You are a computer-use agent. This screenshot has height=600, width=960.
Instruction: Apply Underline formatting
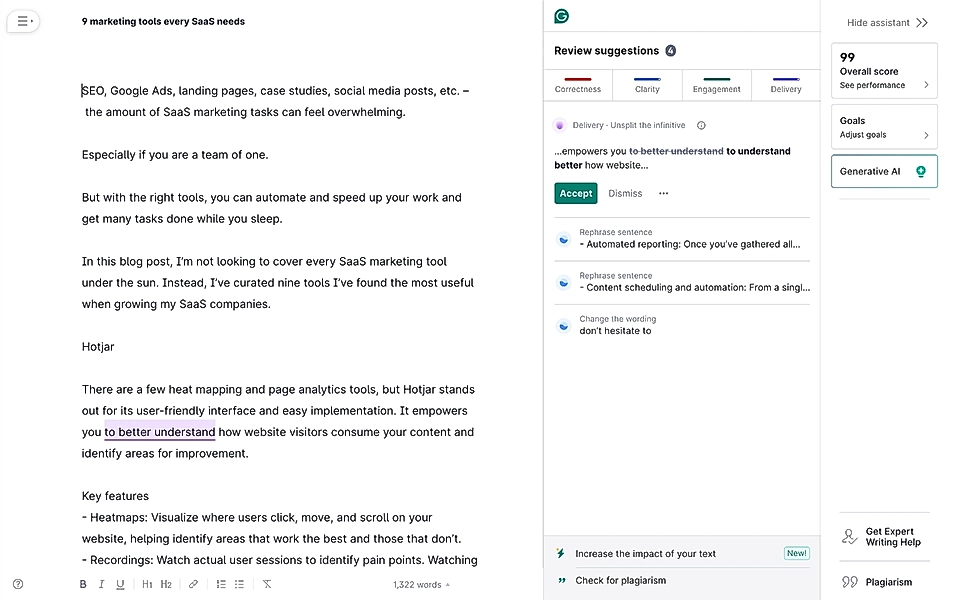point(120,584)
